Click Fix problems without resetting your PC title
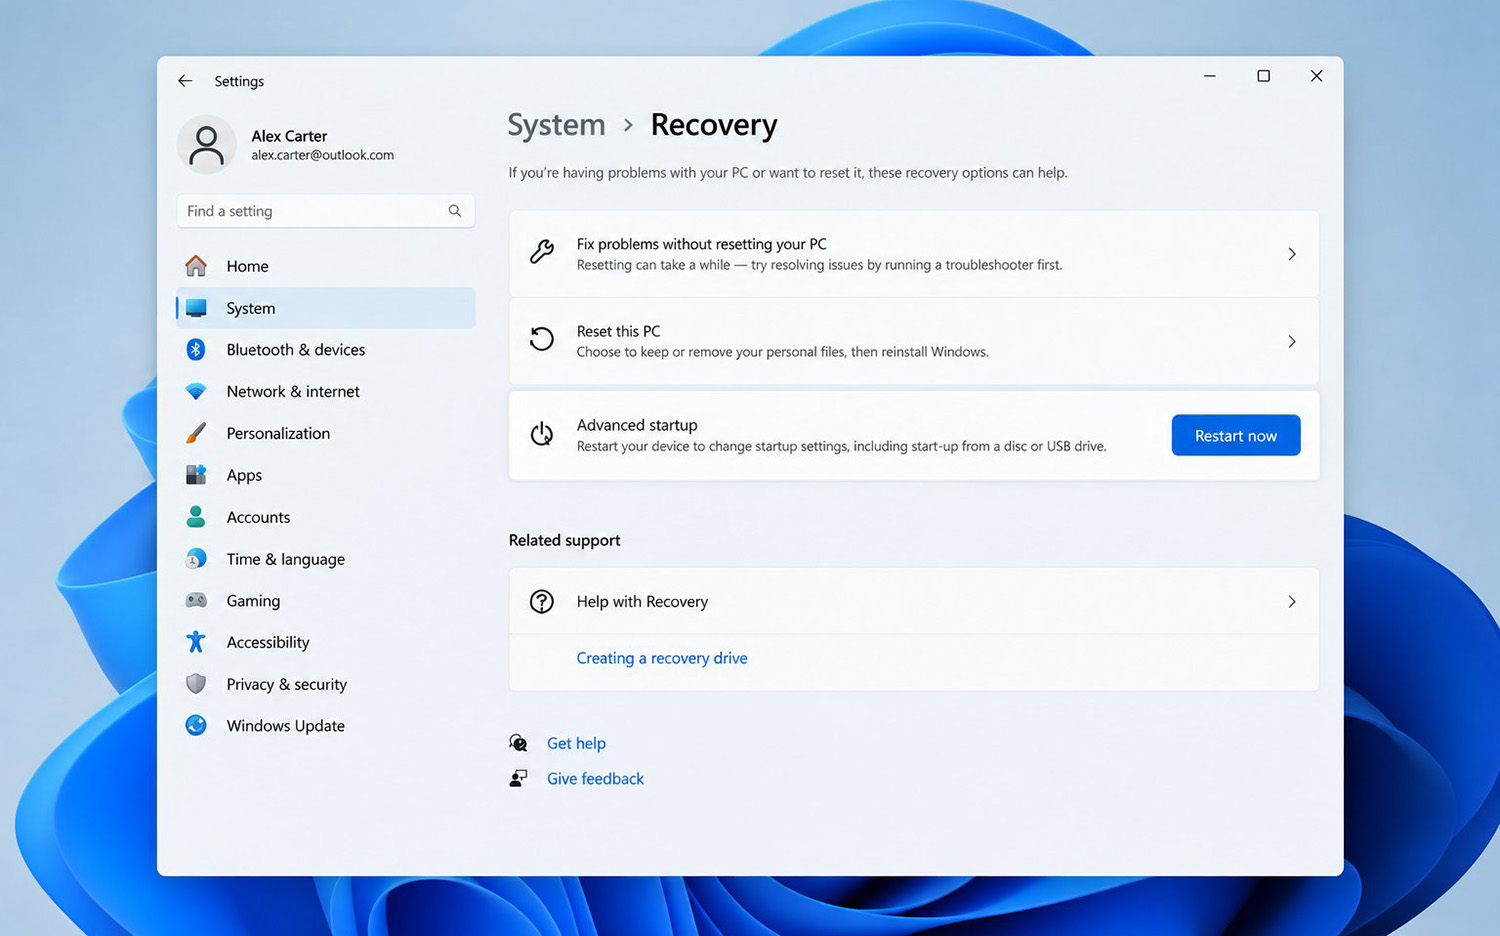 coord(701,244)
